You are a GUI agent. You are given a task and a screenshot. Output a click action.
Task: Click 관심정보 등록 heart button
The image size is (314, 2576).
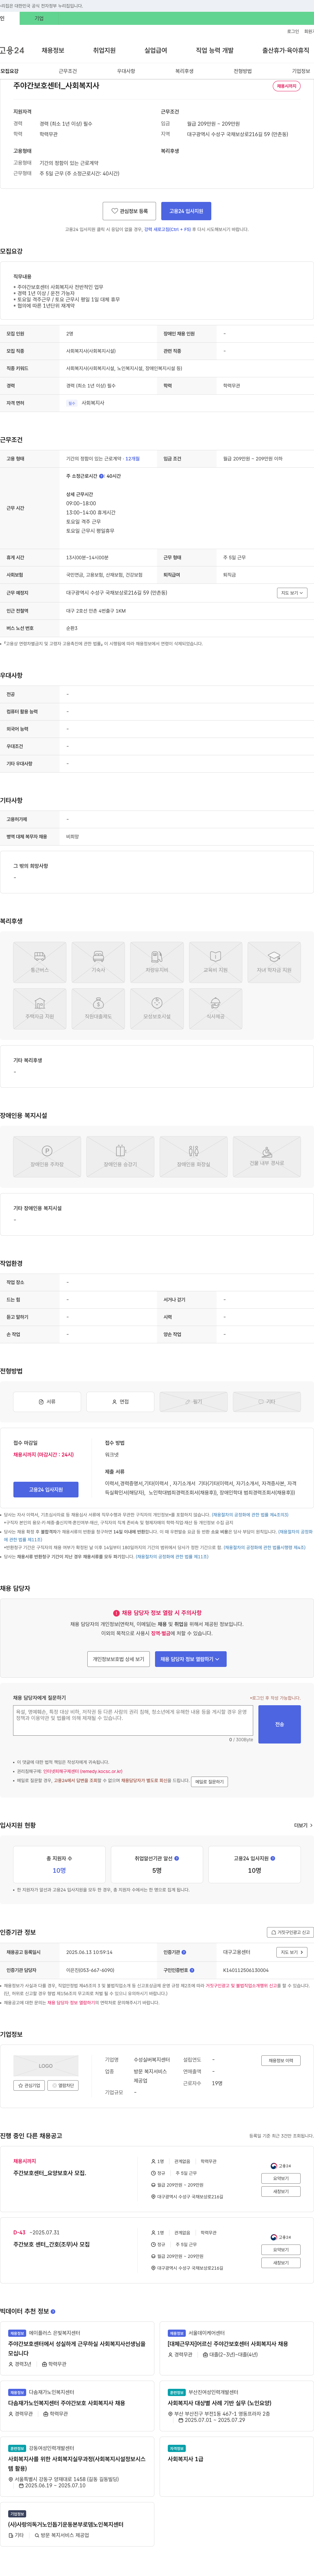[129, 211]
